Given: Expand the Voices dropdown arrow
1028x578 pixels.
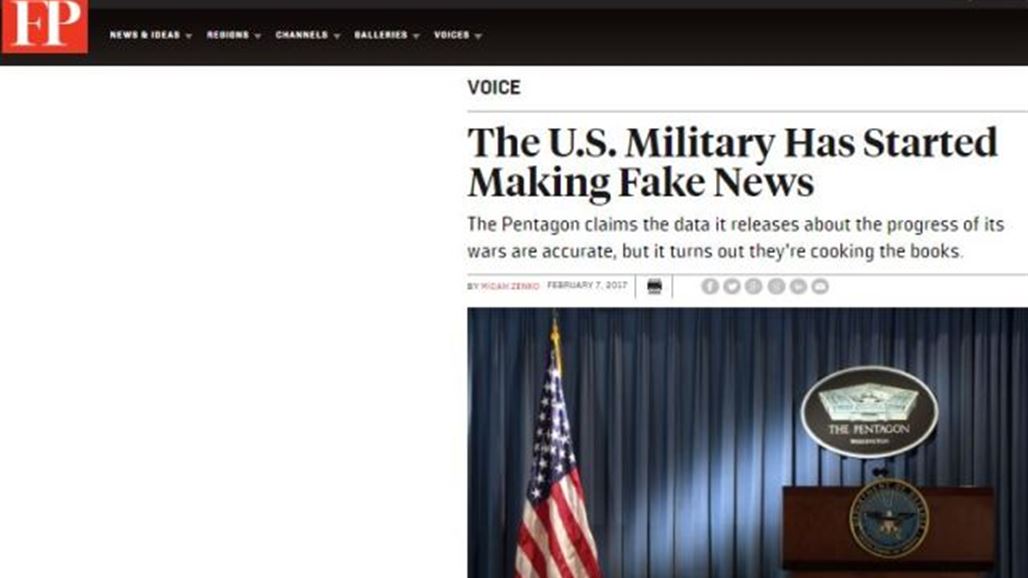Looking at the screenshot, I should point(479,36).
